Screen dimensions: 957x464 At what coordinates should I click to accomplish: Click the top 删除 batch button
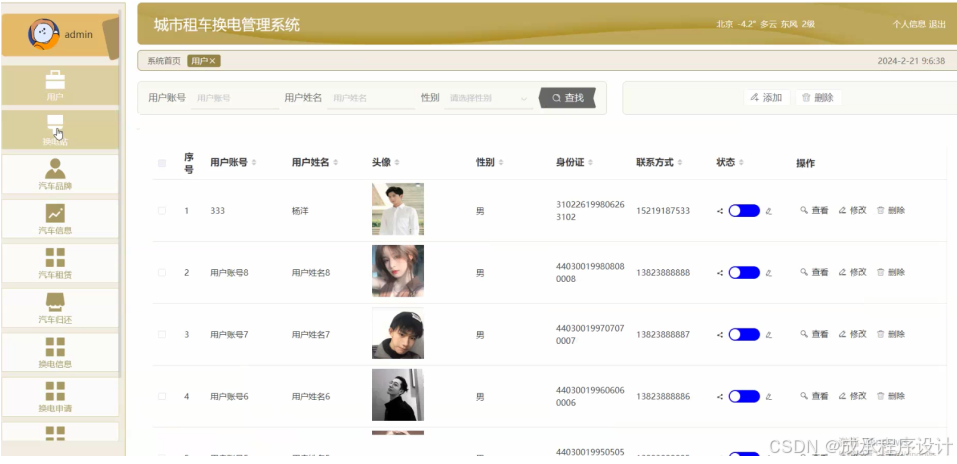(818, 98)
